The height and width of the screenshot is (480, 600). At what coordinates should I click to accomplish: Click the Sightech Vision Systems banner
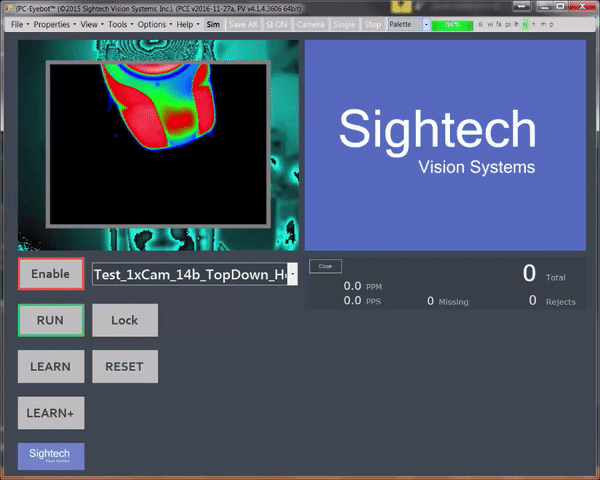(444, 145)
